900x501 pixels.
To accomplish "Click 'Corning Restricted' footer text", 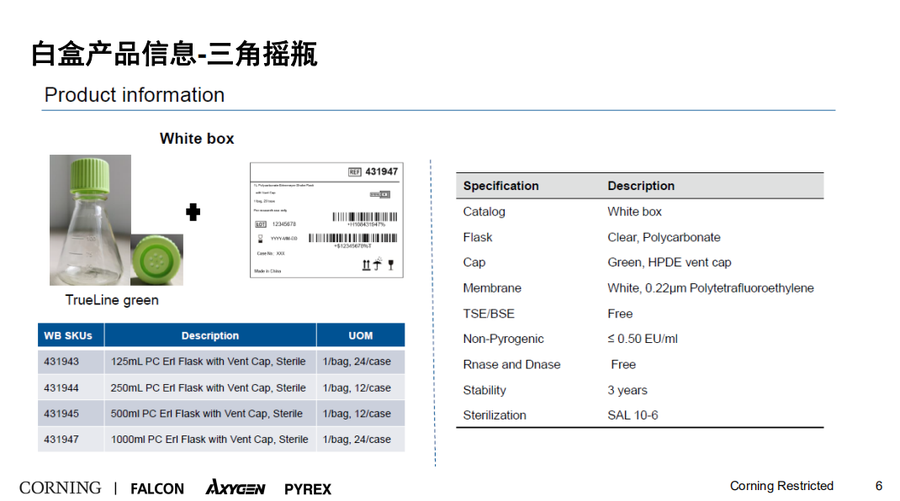I will (x=781, y=486).
